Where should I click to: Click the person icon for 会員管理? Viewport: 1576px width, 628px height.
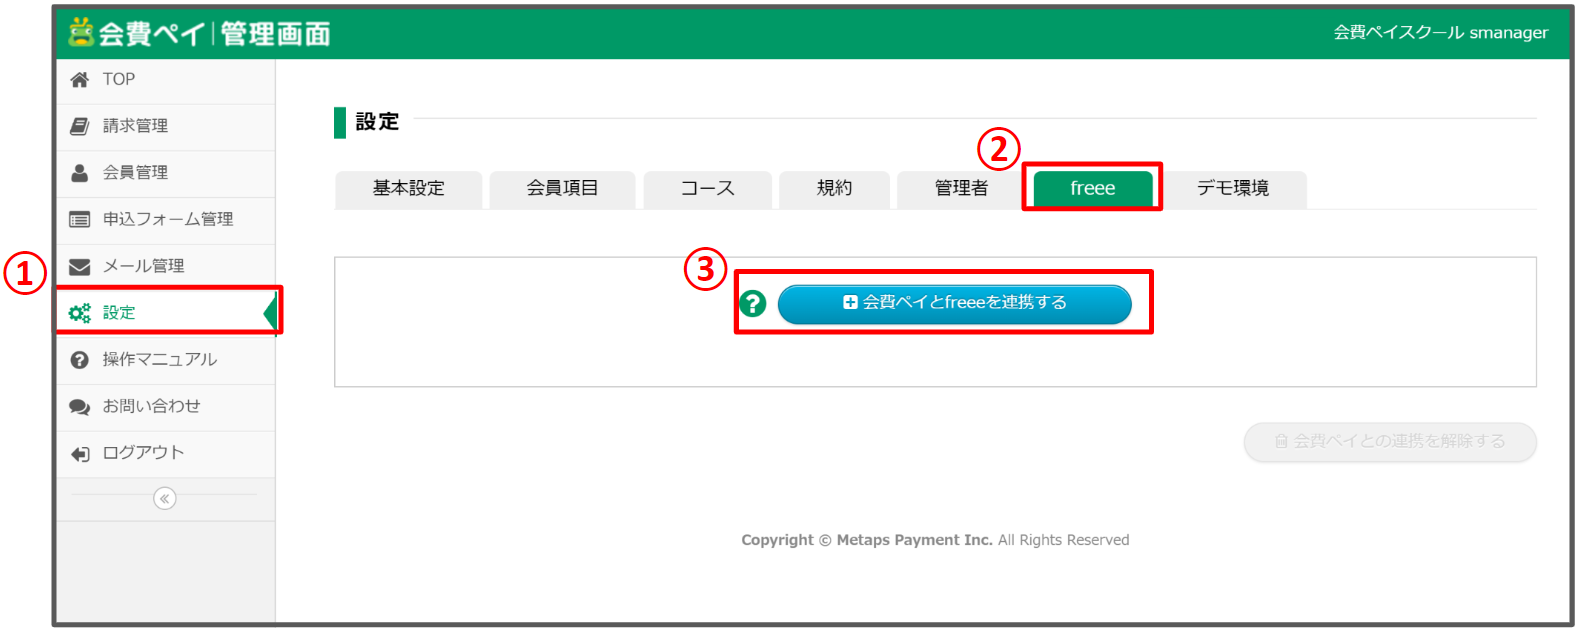point(80,173)
